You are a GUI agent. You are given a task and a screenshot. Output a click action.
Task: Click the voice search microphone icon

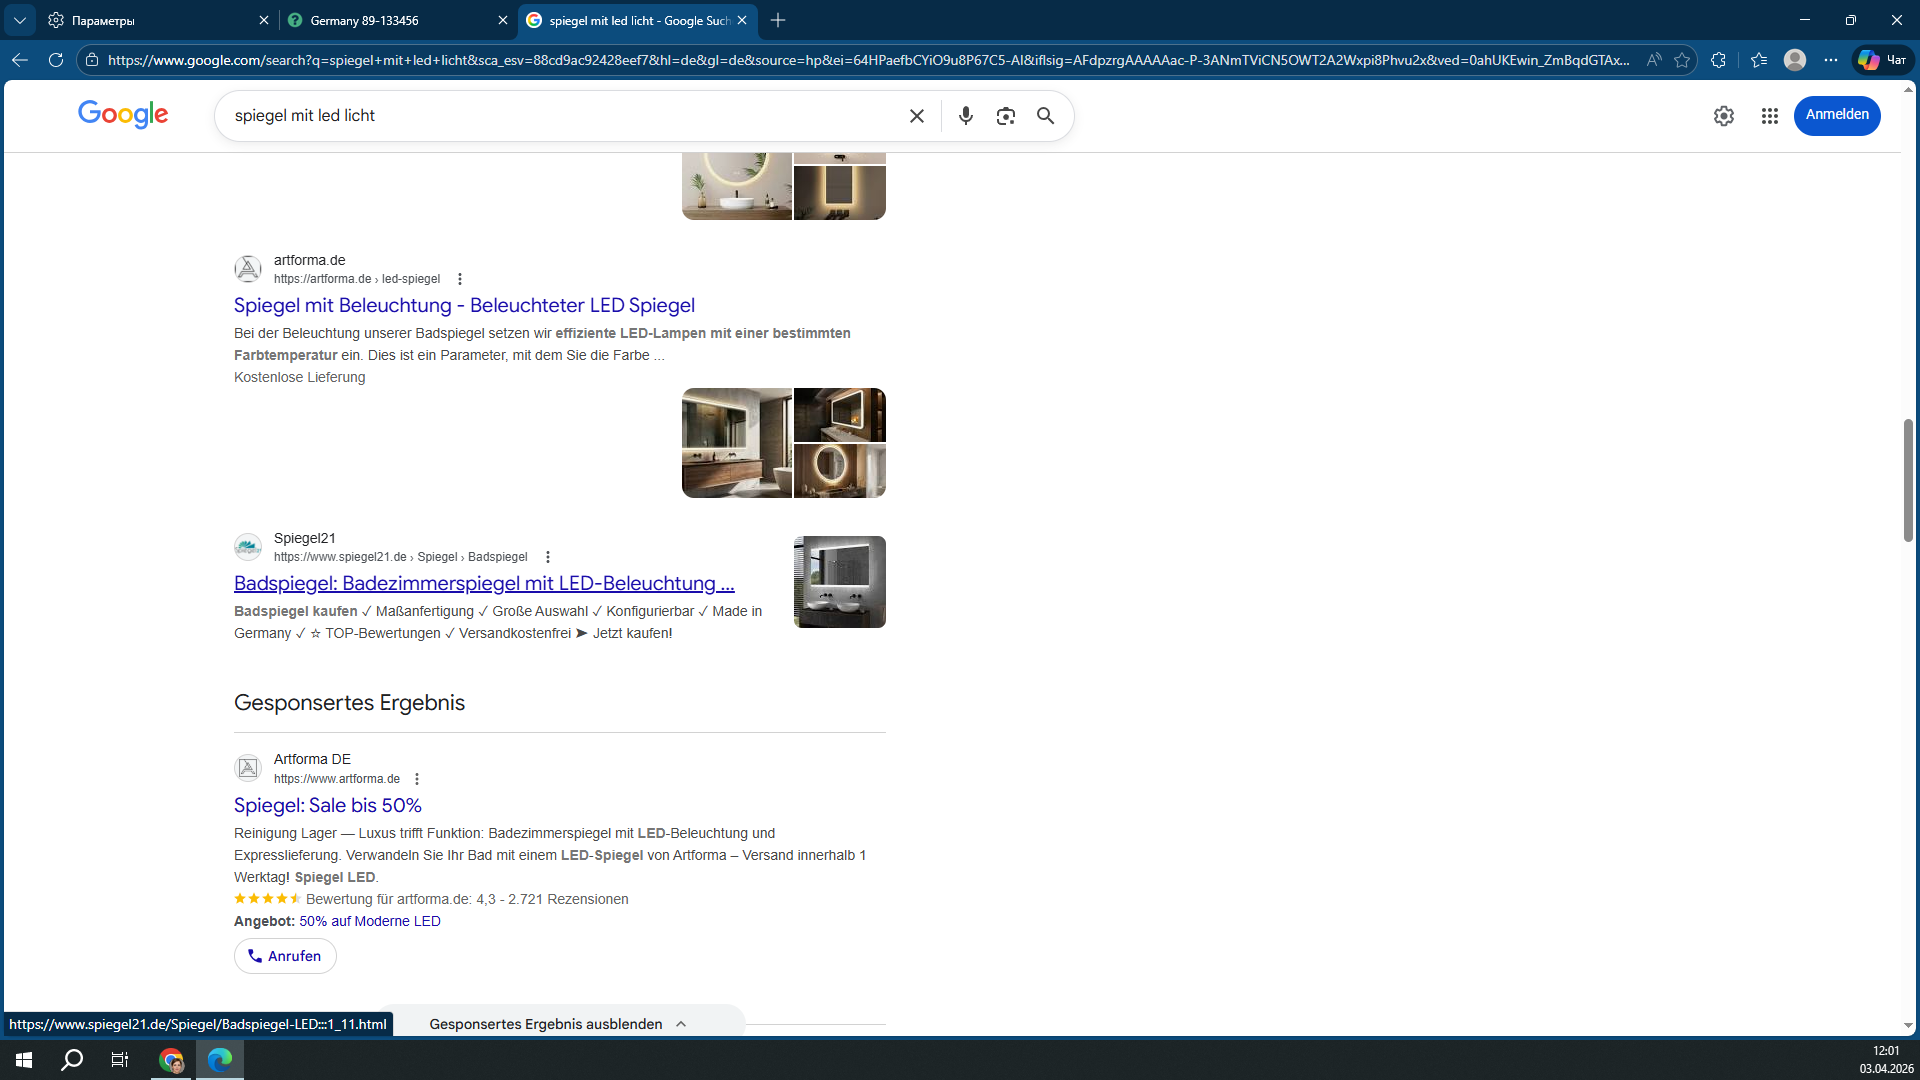[965, 116]
